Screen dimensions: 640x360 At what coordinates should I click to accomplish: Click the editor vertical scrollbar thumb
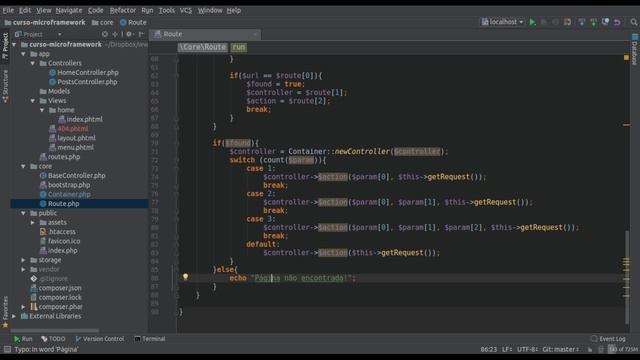pyautogui.click(x=627, y=278)
